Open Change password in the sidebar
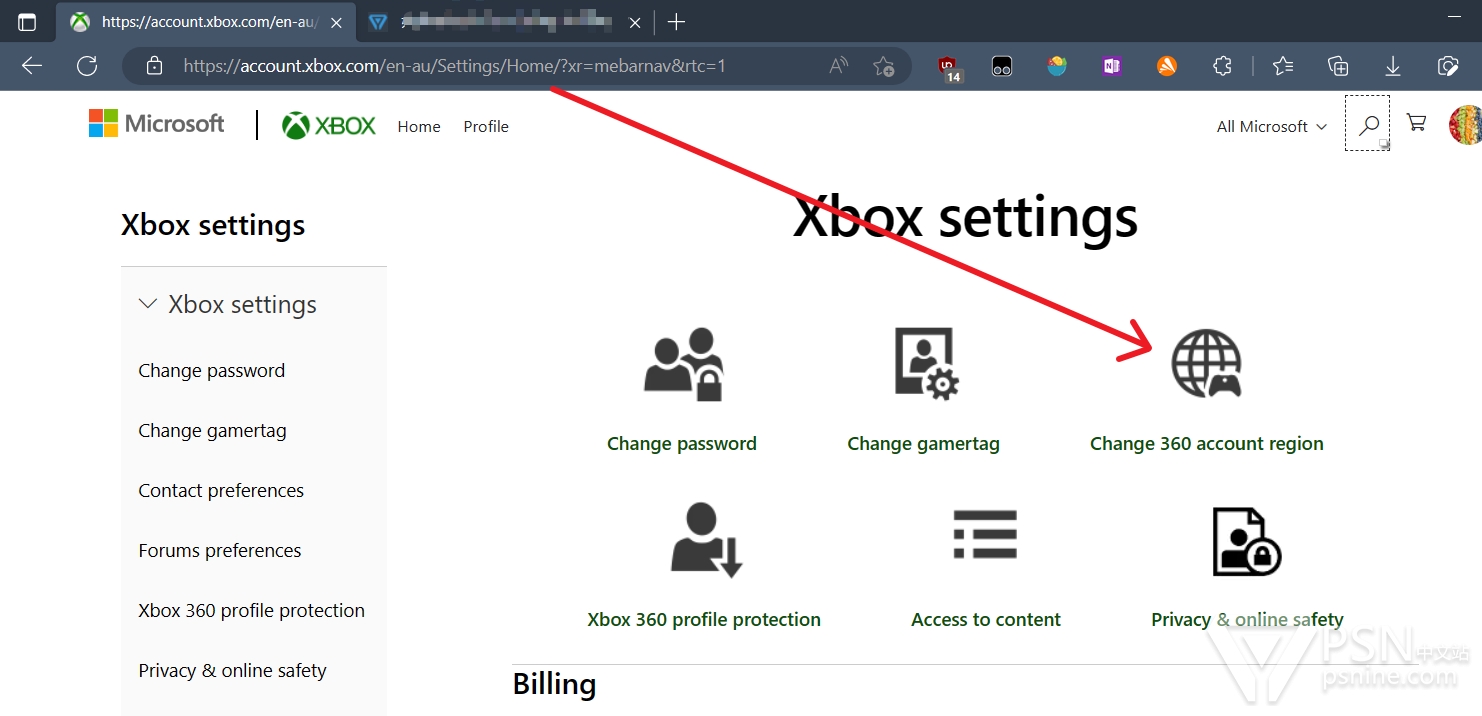This screenshot has width=1482, height=716. coord(212,371)
